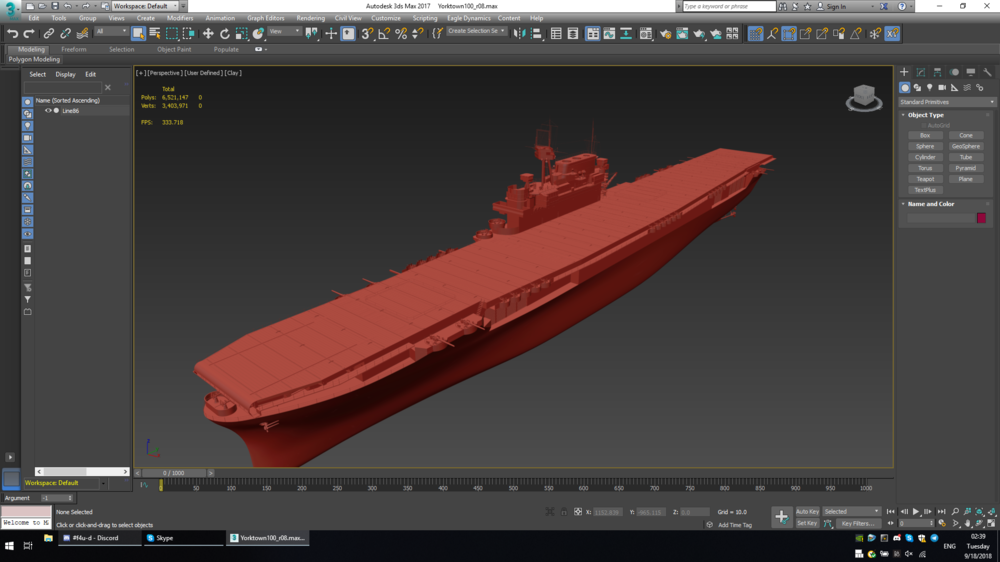Click the Teapot primitive button
1000x562 pixels.
point(925,179)
